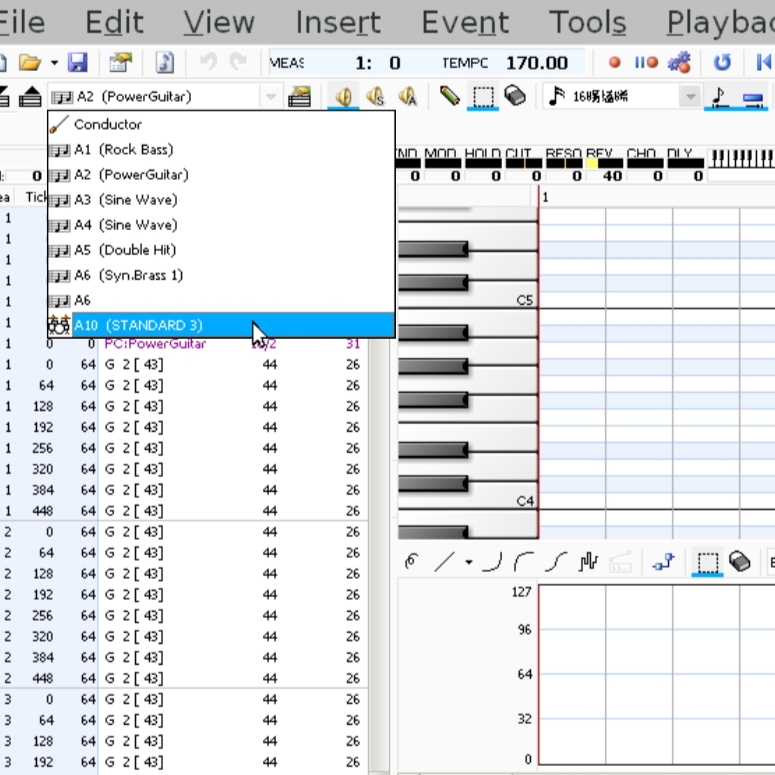Choose A4 (Sine Wave) track
Viewport: 775px width, 775px height.
coord(221,225)
